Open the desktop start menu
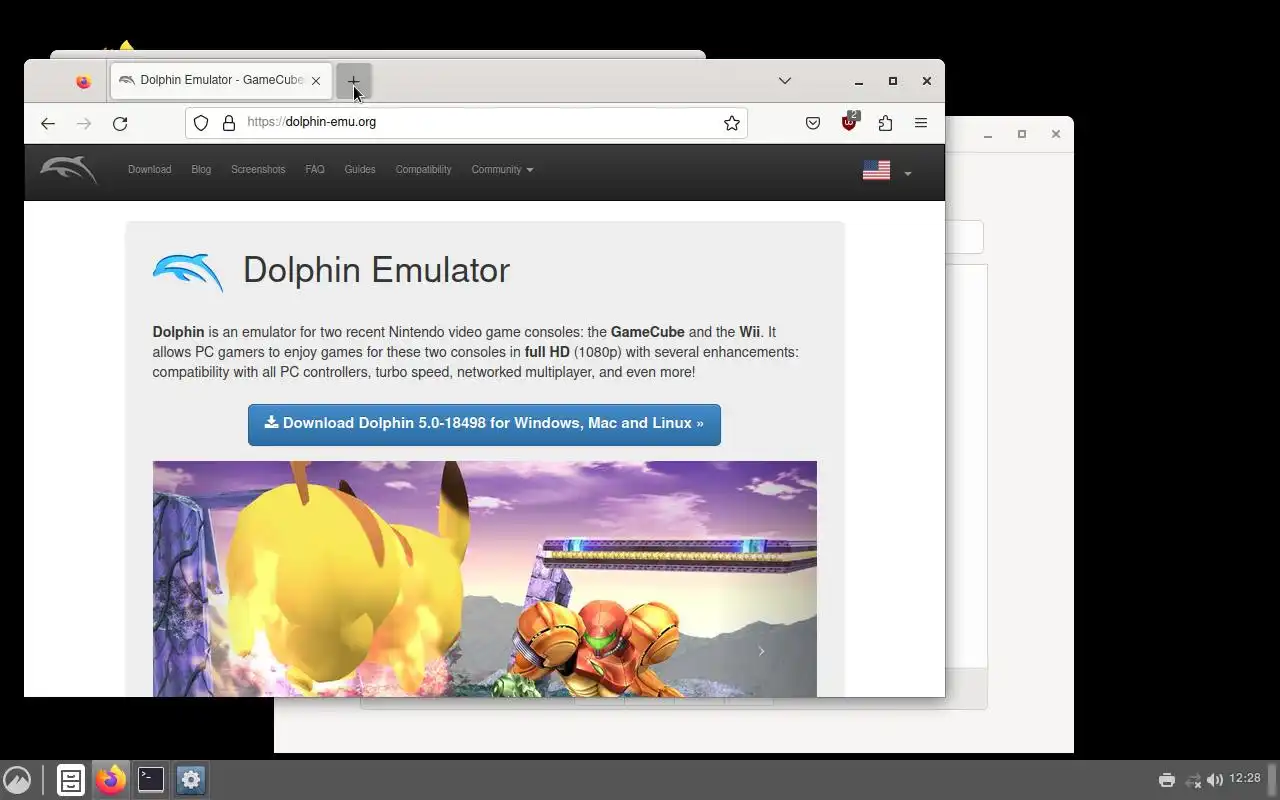1280x800 pixels. pyautogui.click(x=17, y=780)
